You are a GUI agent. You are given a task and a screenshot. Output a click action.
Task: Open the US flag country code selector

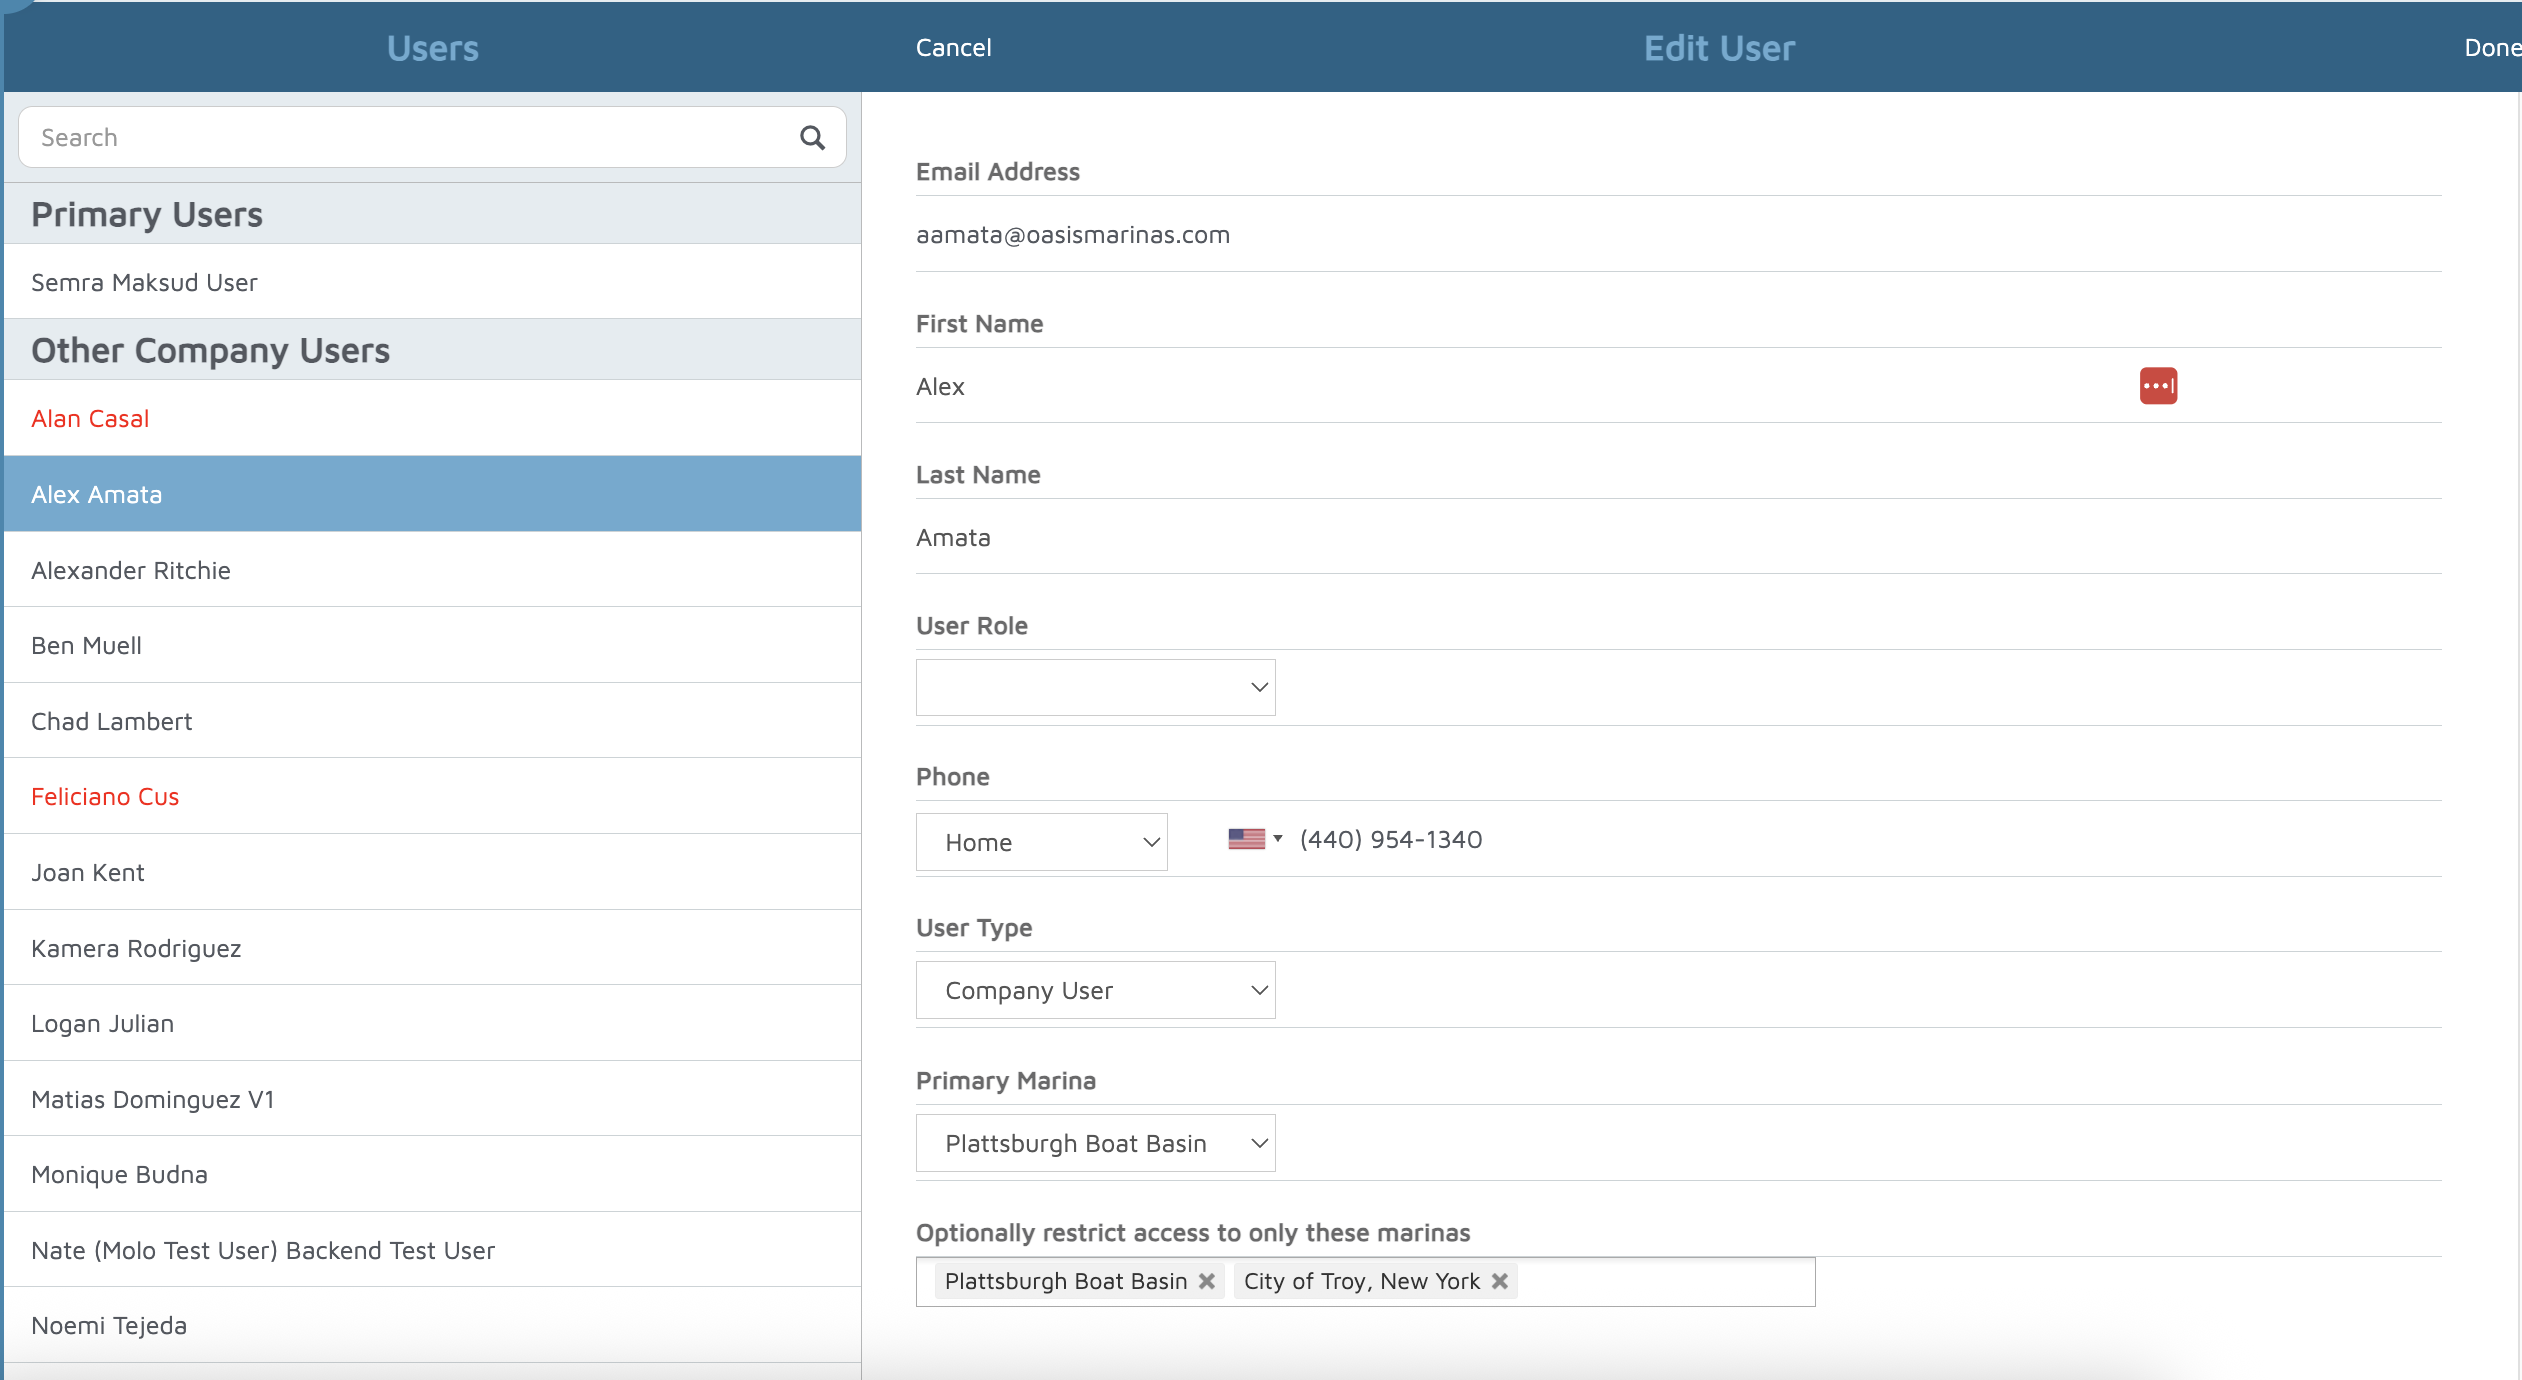[x=1254, y=839]
